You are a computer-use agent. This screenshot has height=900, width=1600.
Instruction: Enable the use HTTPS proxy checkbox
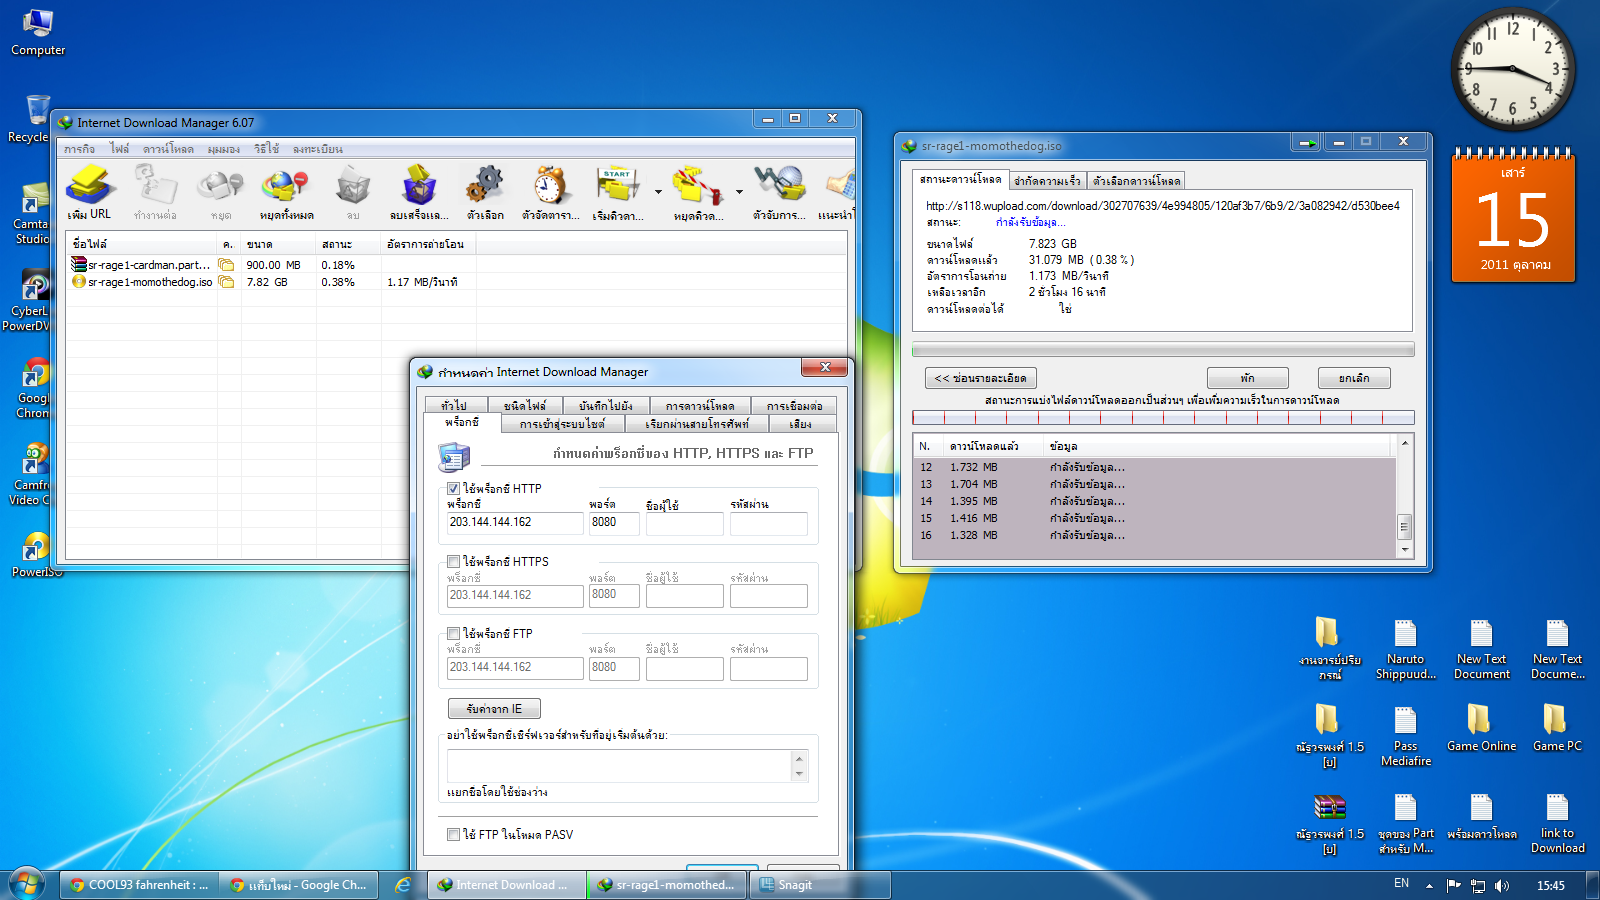(x=453, y=562)
